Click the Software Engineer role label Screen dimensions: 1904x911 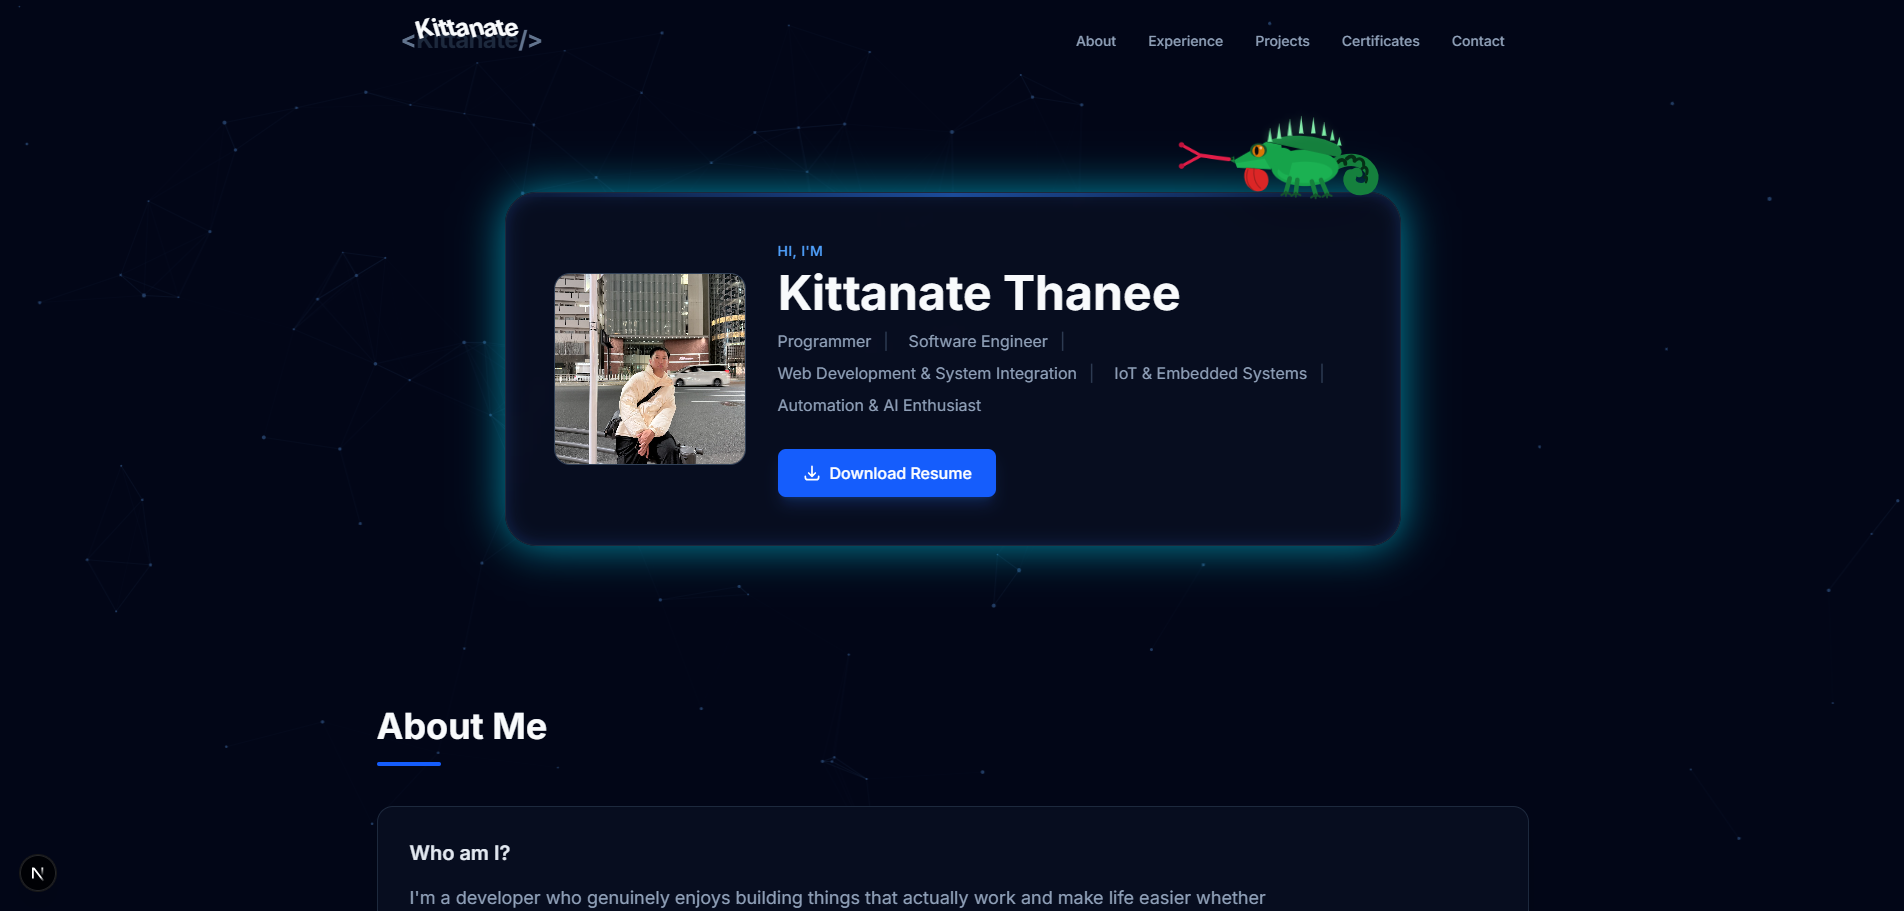tap(978, 341)
